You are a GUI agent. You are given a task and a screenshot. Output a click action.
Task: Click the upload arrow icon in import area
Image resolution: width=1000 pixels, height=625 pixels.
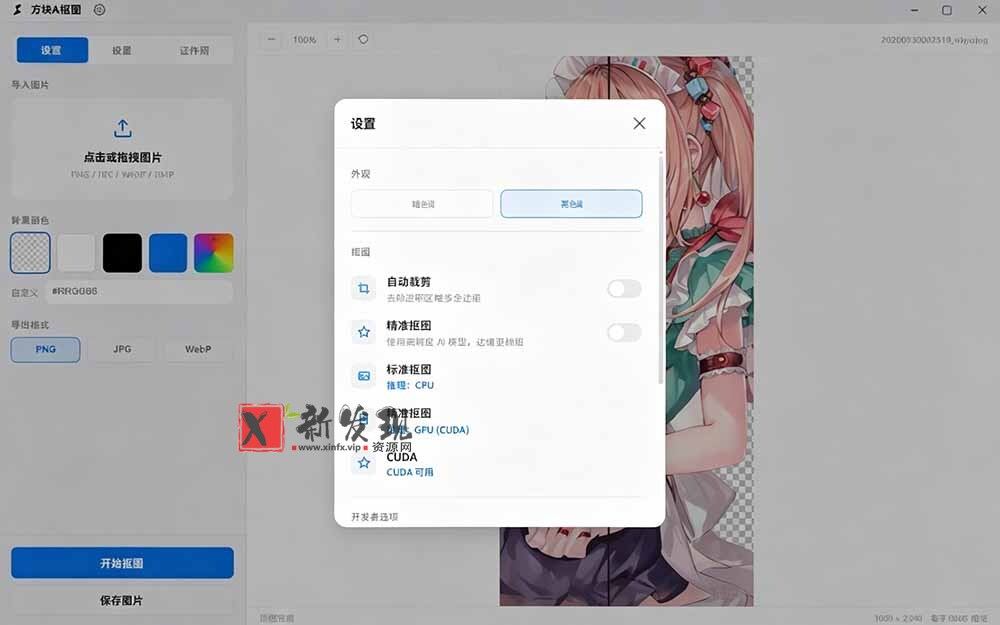[x=122, y=128]
